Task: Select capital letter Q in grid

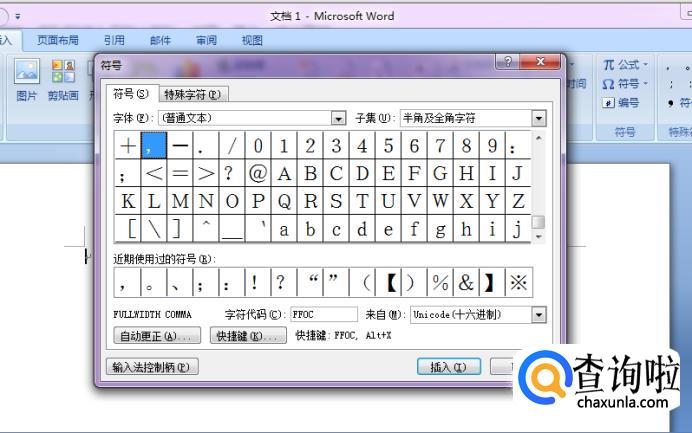Action: pos(284,201)
